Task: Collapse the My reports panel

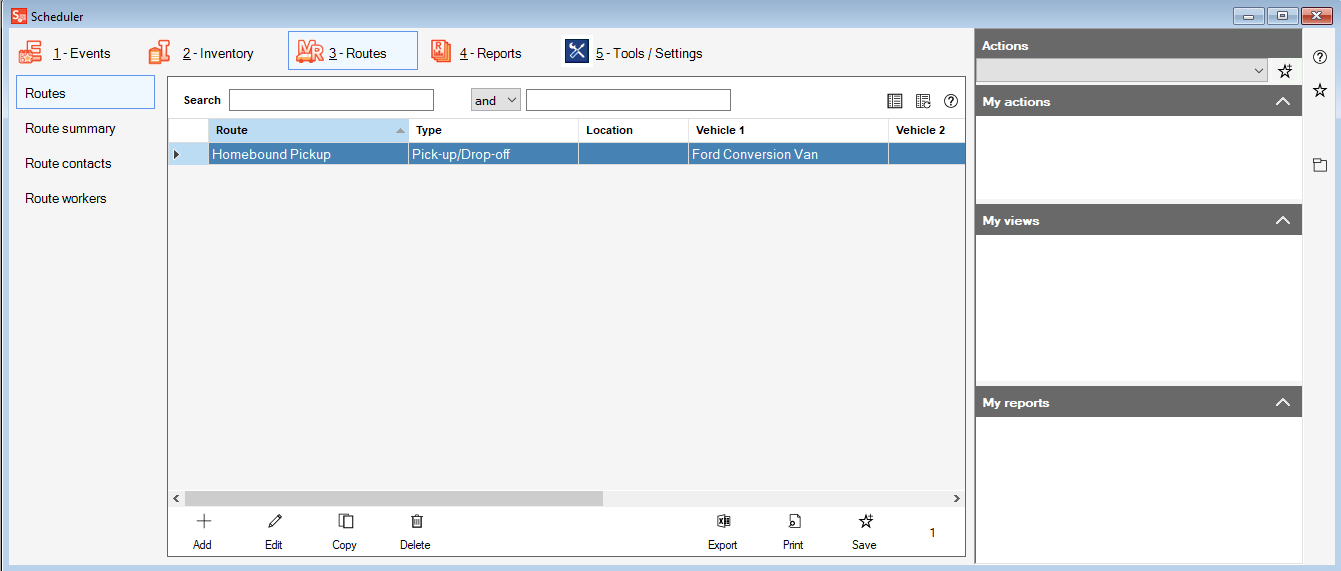Action: pos(1283,403)
